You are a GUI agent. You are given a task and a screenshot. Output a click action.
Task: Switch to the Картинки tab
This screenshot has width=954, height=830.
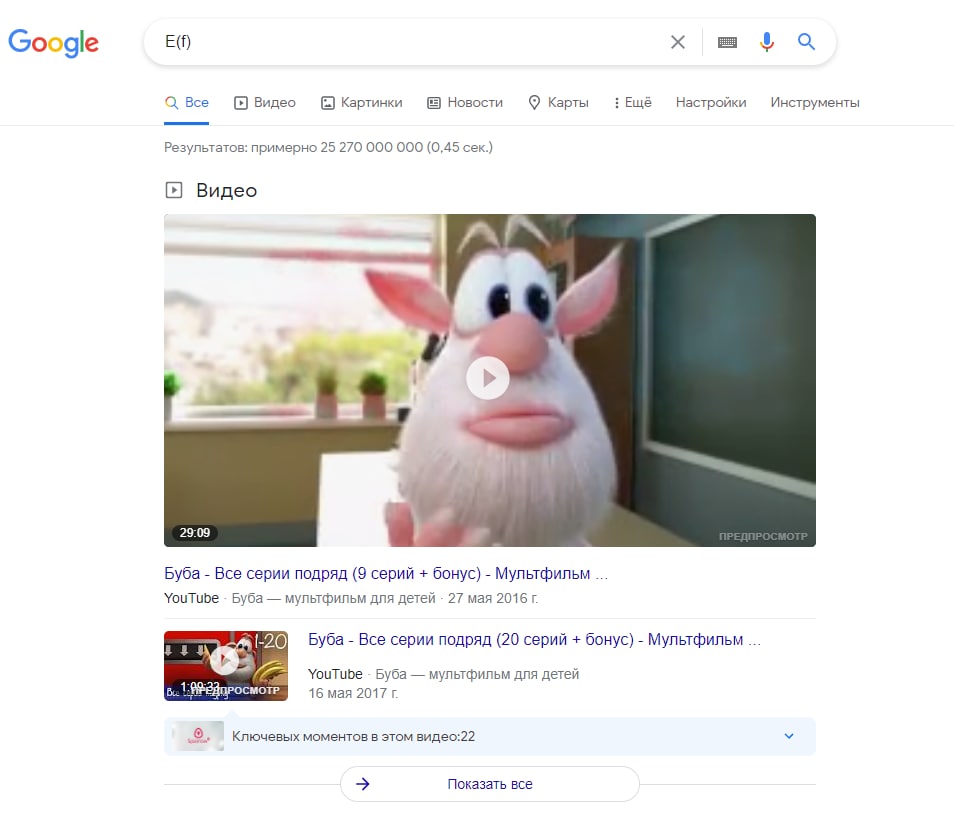[361, 102]
